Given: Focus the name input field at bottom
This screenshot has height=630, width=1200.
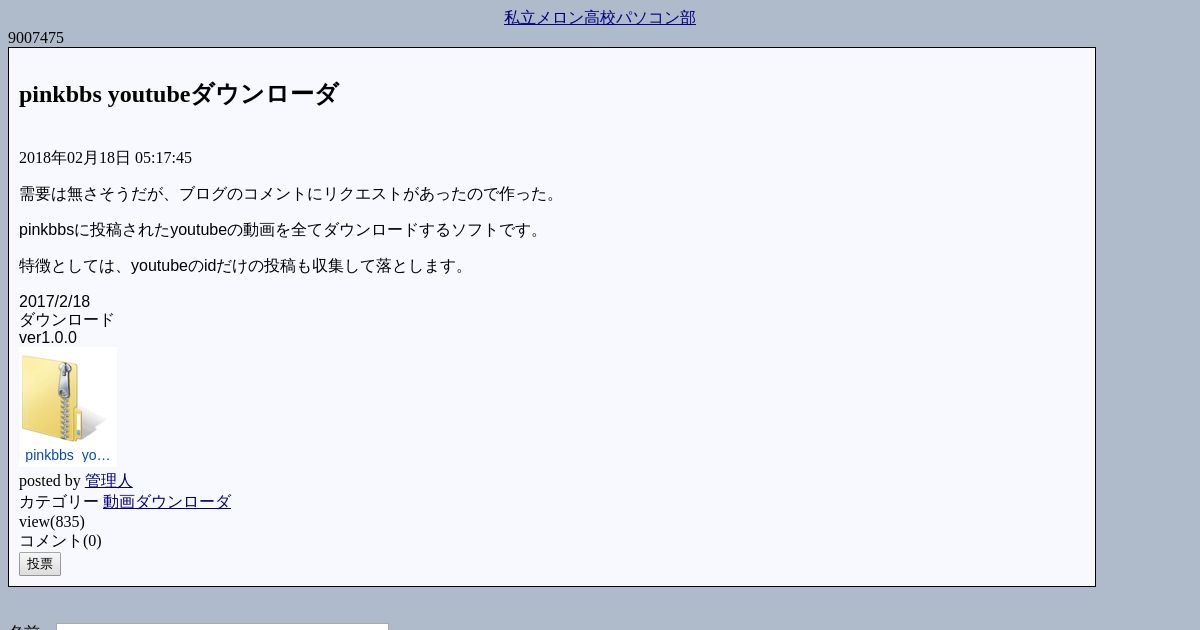Looking at the screenshot, I should click(x=222, y=626).
